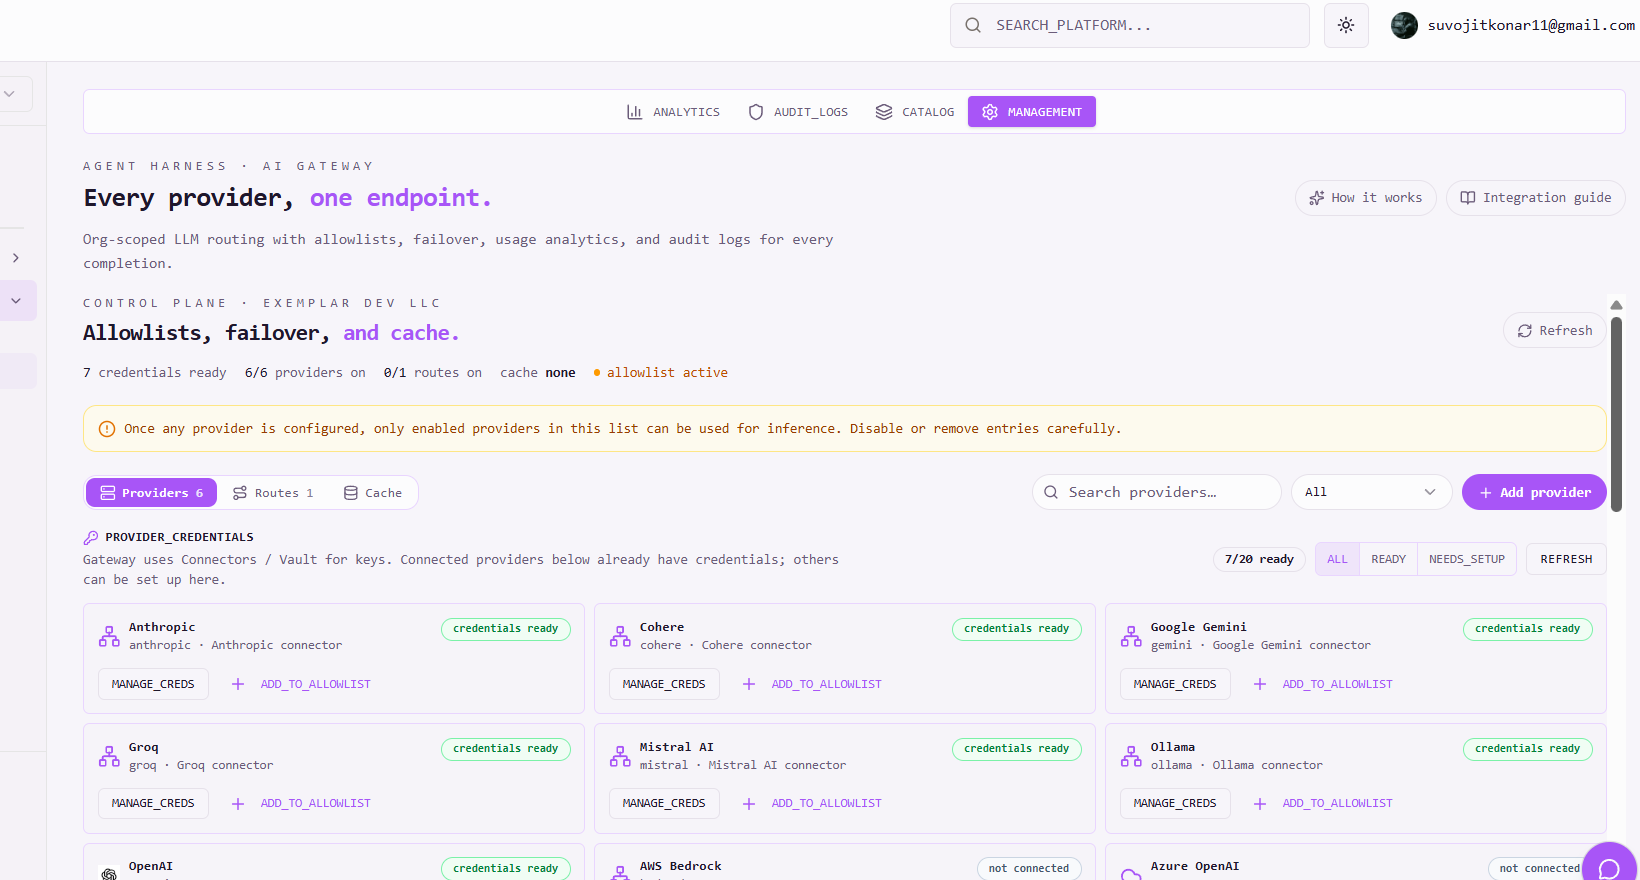Click the AWS Bedrock connector icon
This screenshot has width=1640, height=880.
pyautogui.click(x=620, y=873)
